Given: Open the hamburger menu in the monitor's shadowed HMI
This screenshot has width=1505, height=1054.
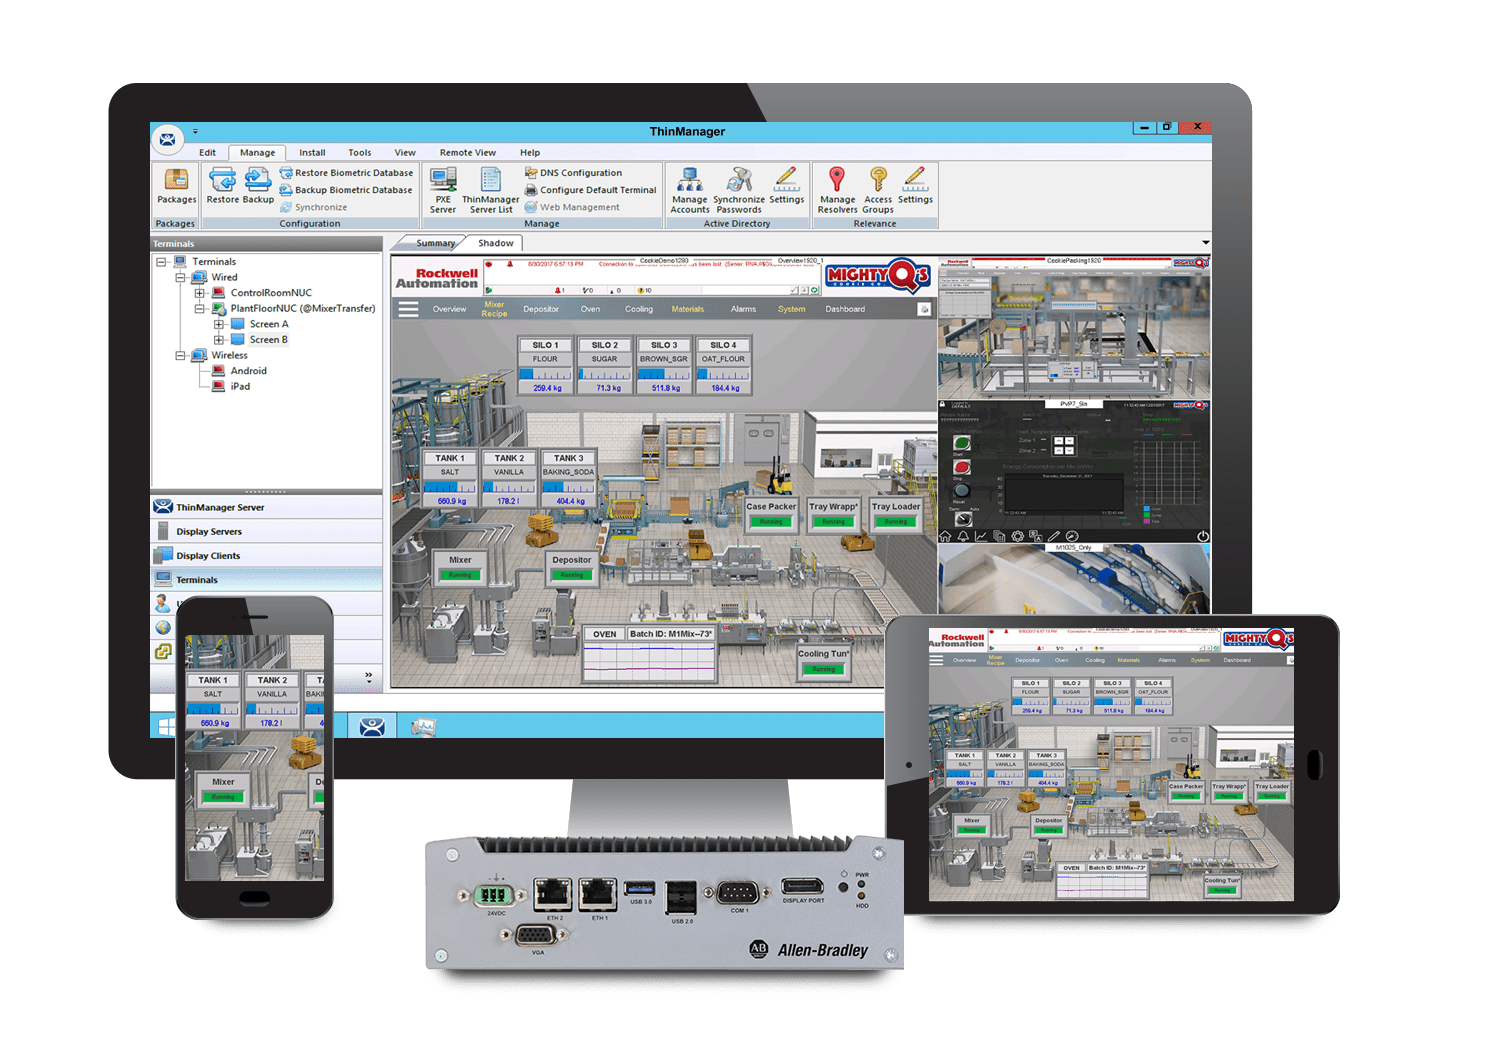Looking at the screenshot, I should click(408, 309).
